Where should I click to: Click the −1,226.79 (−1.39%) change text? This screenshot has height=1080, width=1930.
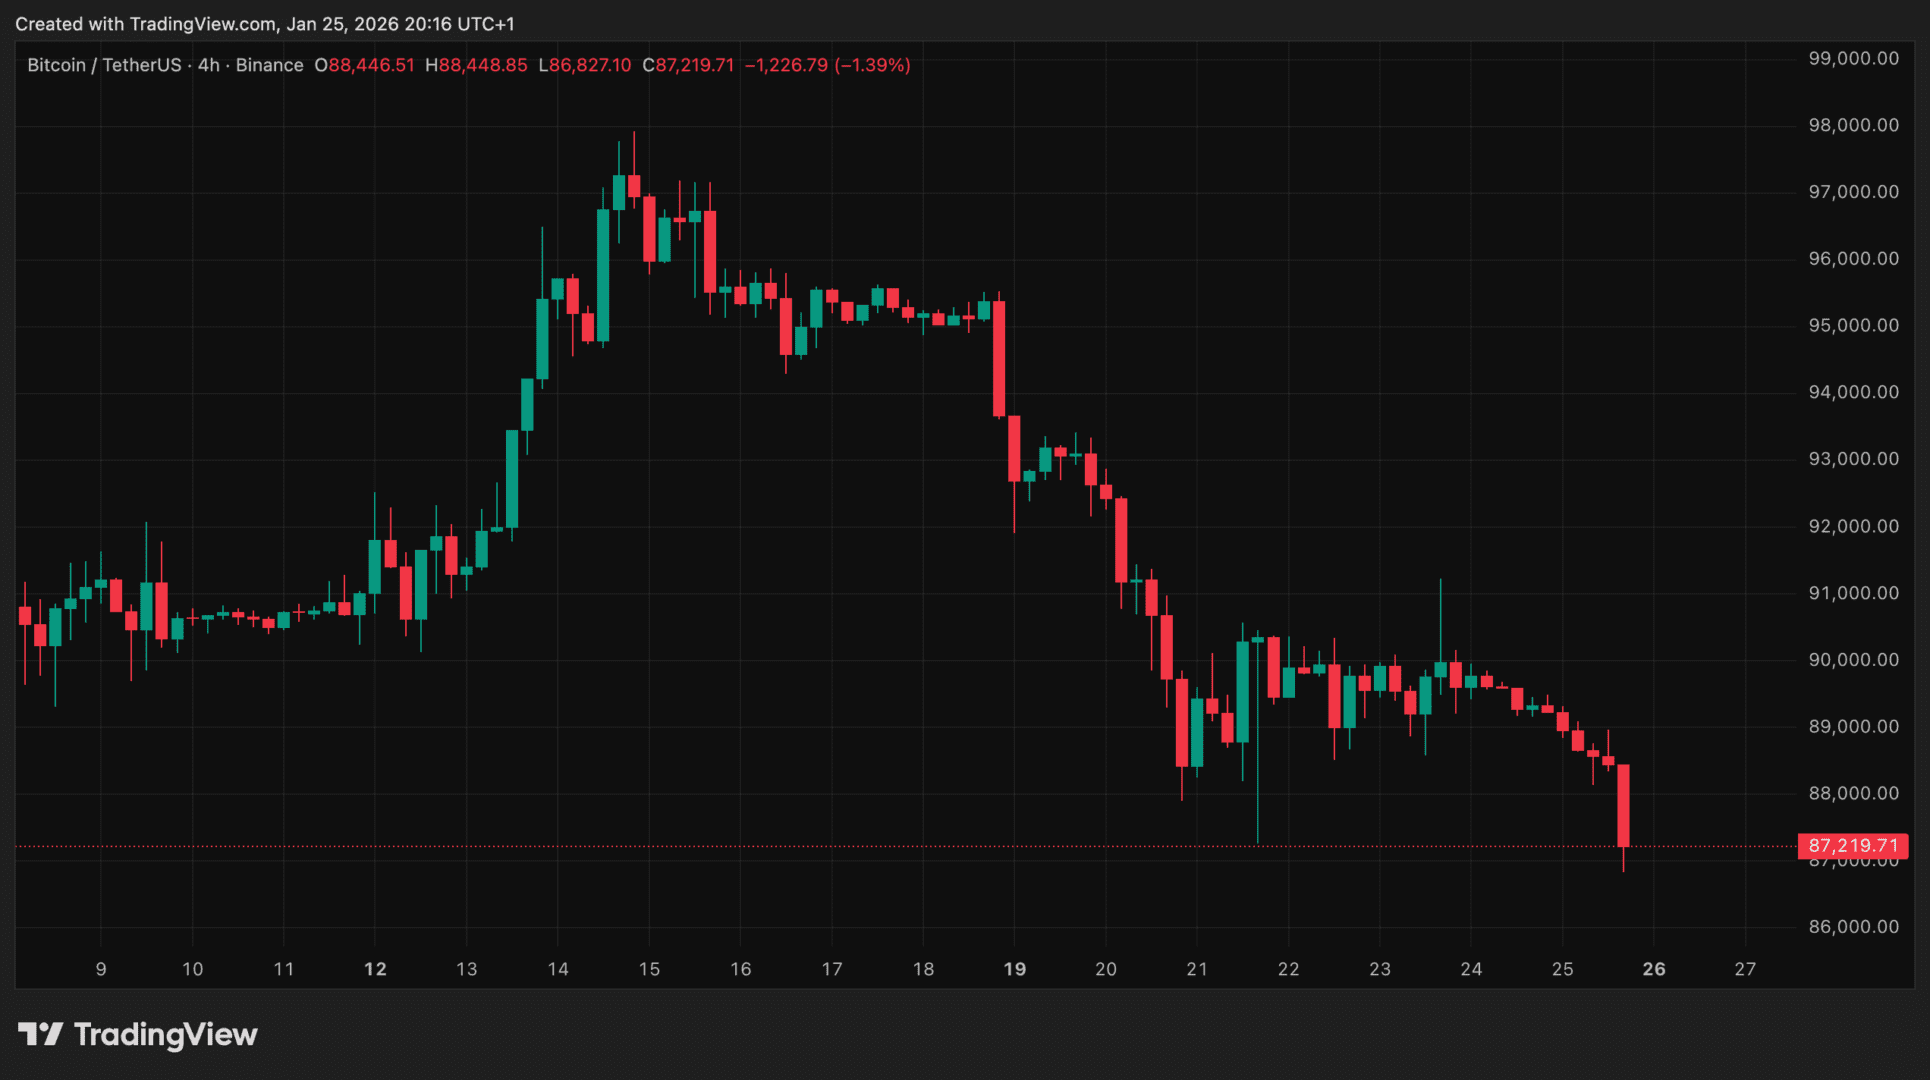[x=827, y=65]
